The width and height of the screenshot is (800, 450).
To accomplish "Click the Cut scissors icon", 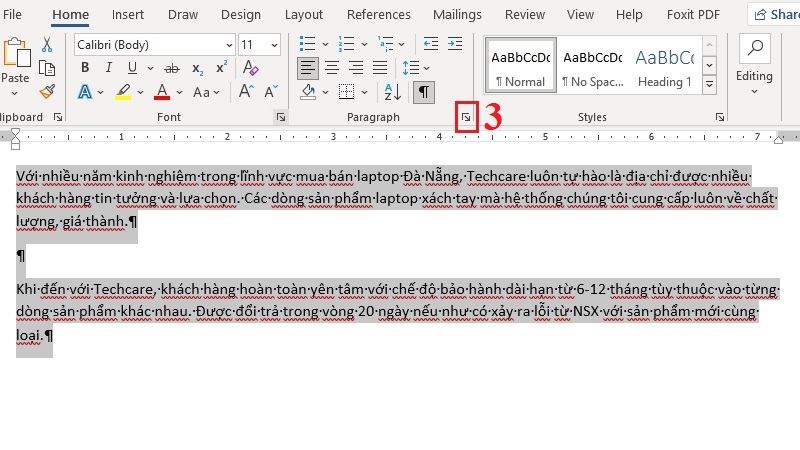I will [x=47, y=44].
